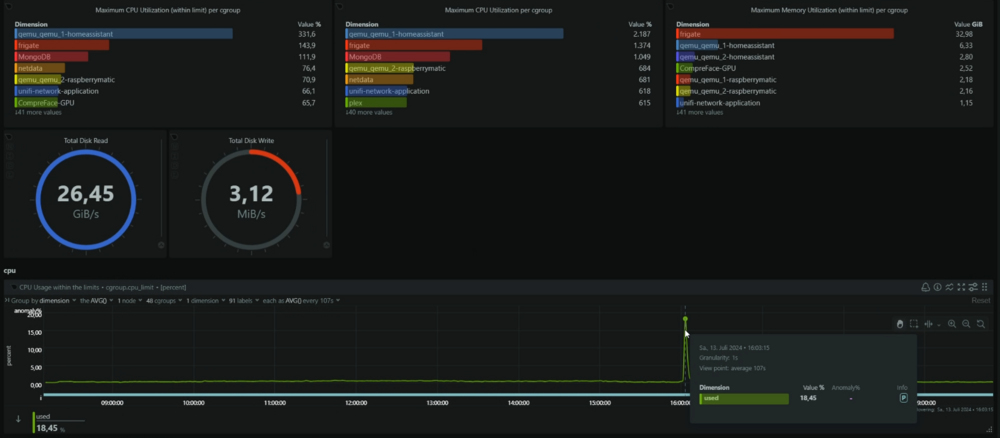Open the Group by dimension dropdown

tap(41, 300)
